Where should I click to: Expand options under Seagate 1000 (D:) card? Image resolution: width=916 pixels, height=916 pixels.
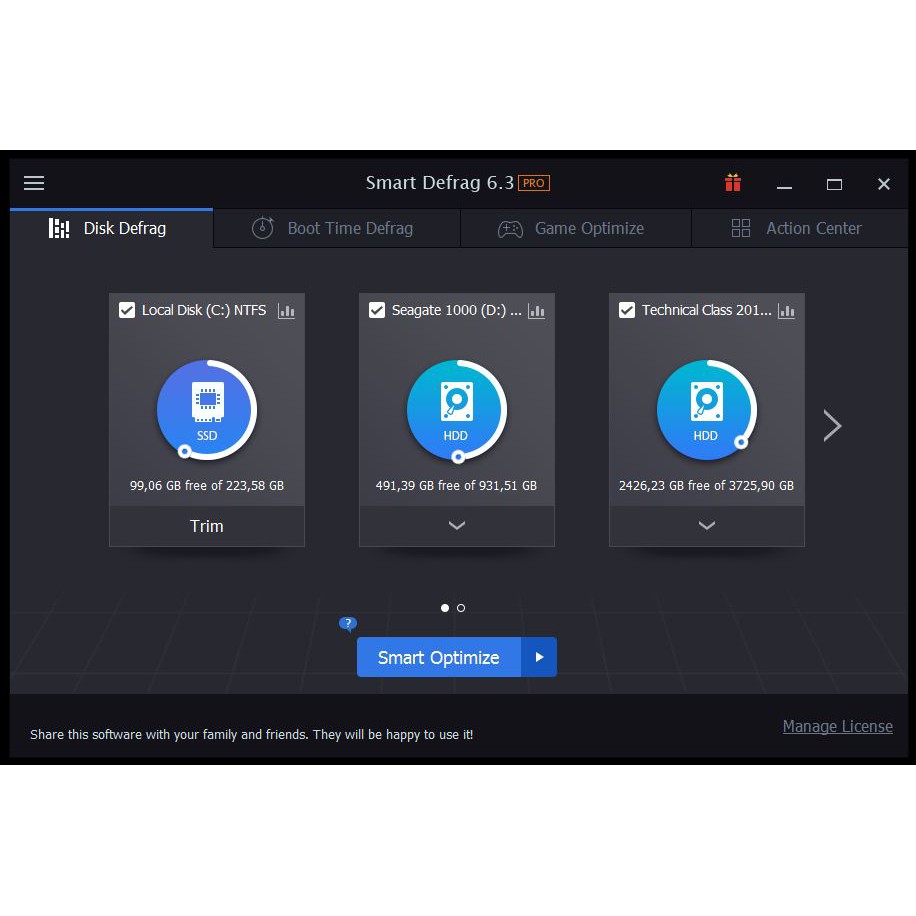click(457, 526)
